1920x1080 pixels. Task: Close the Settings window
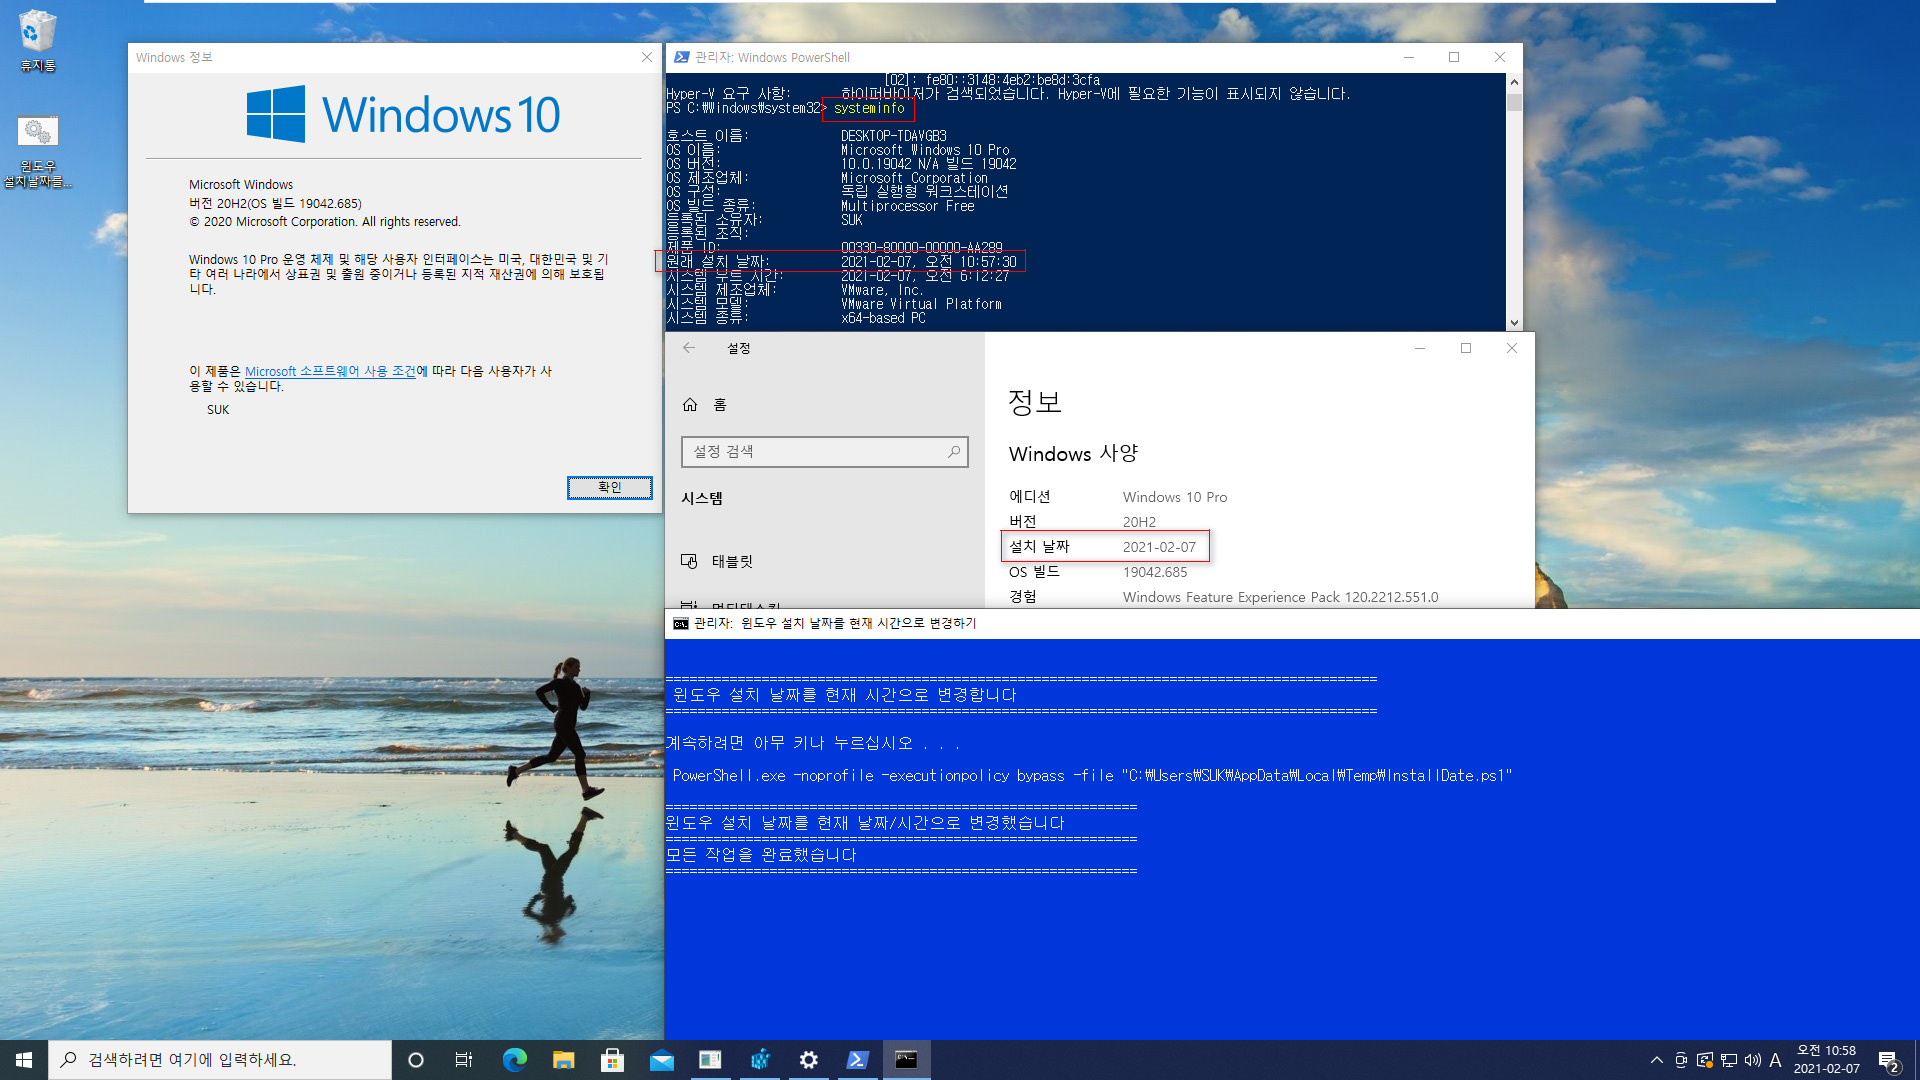pyautogui.click(x=1512, y=348)
